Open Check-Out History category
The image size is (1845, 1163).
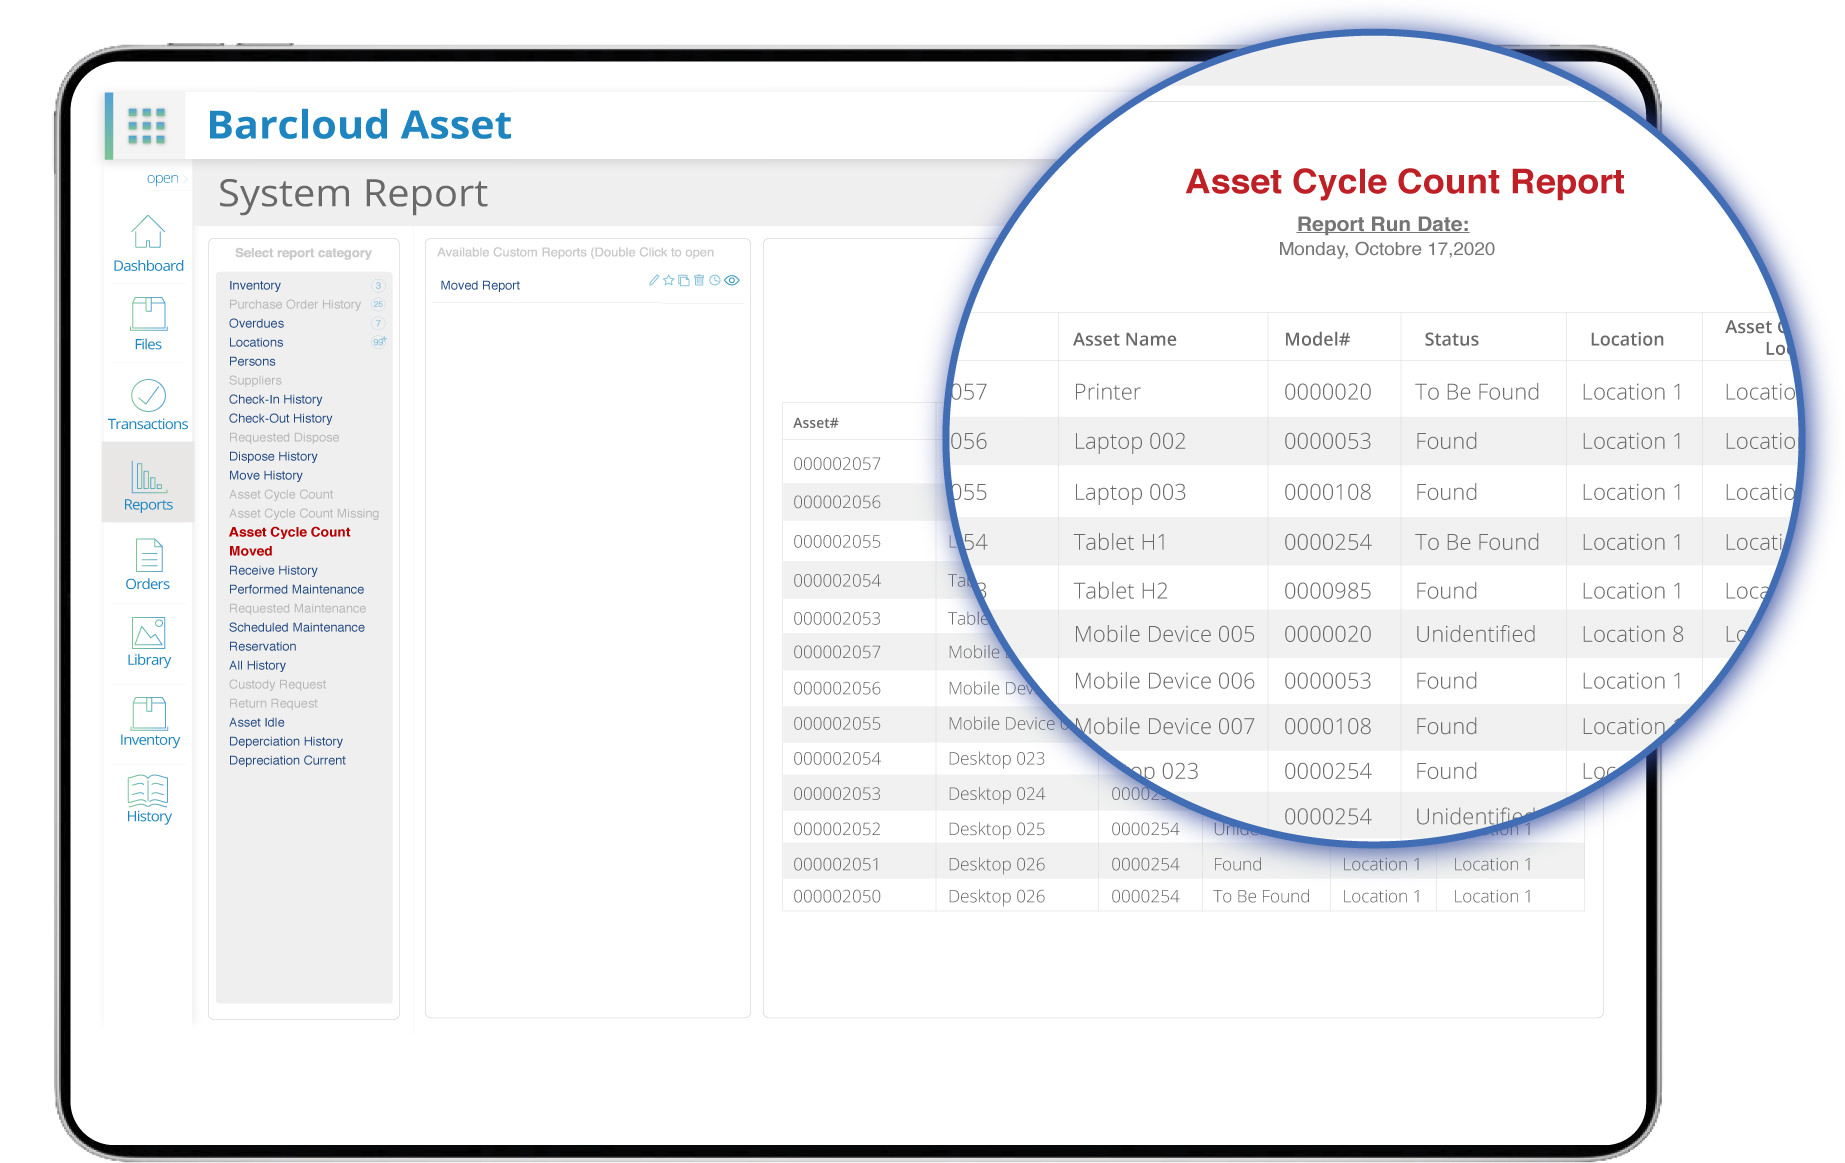(281, 419)
